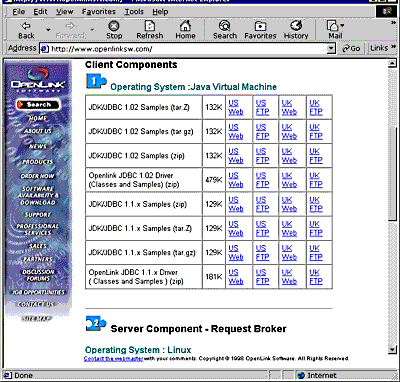Image resolution: width=400 pixels, height=382 pixels.
Task: Click the Done status page icon
Action: tap(8, 376)
